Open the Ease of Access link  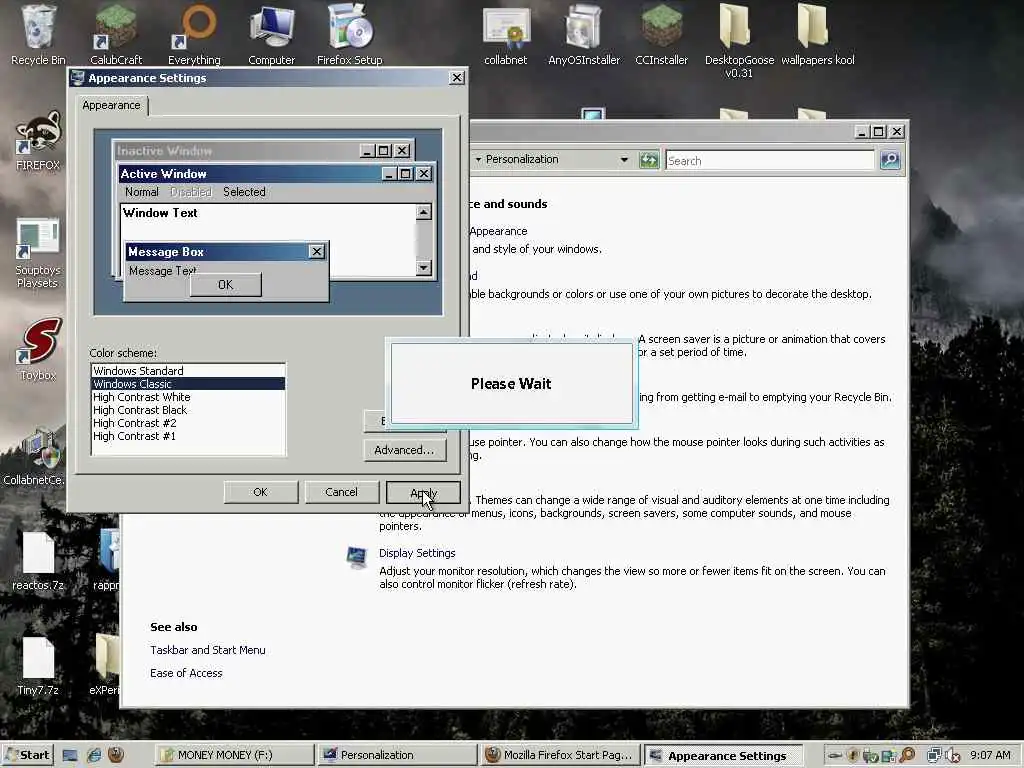tap(186, 673)
